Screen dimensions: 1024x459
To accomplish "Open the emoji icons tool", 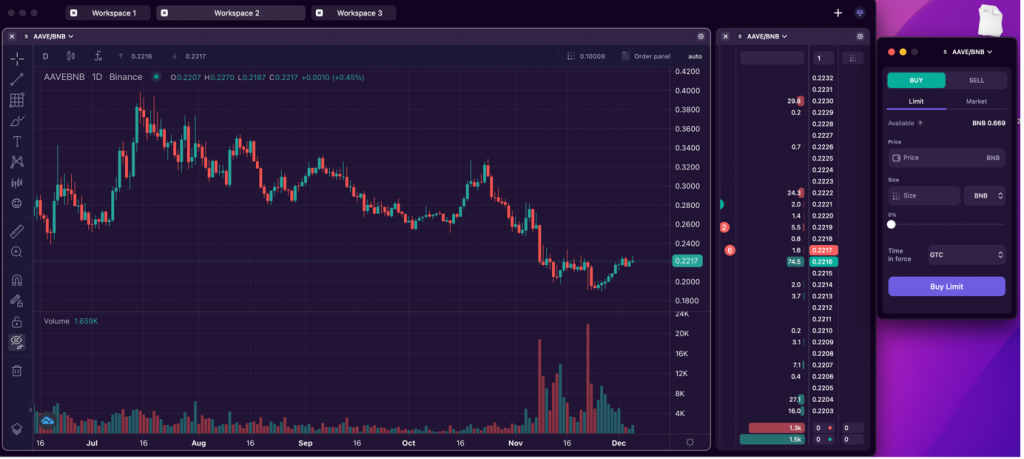I will point(17,204).
